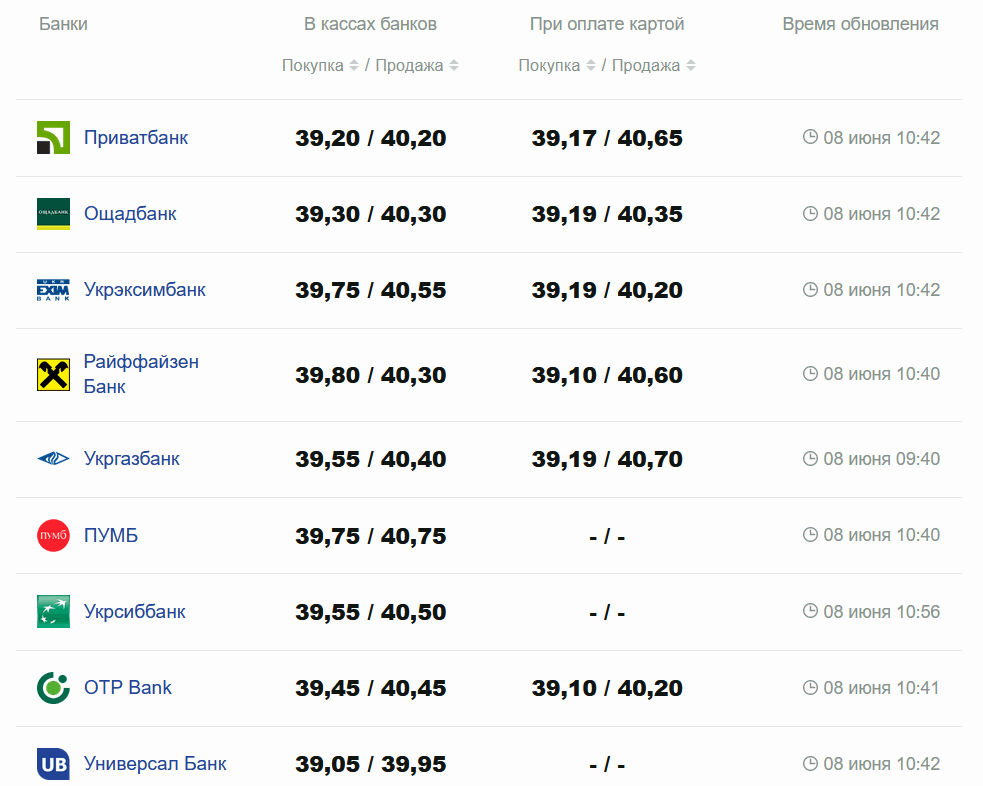Screen dimensions: 983x786
Task: Click the Укрэксимбанк EXIM logo
Action: click(53, 290)
